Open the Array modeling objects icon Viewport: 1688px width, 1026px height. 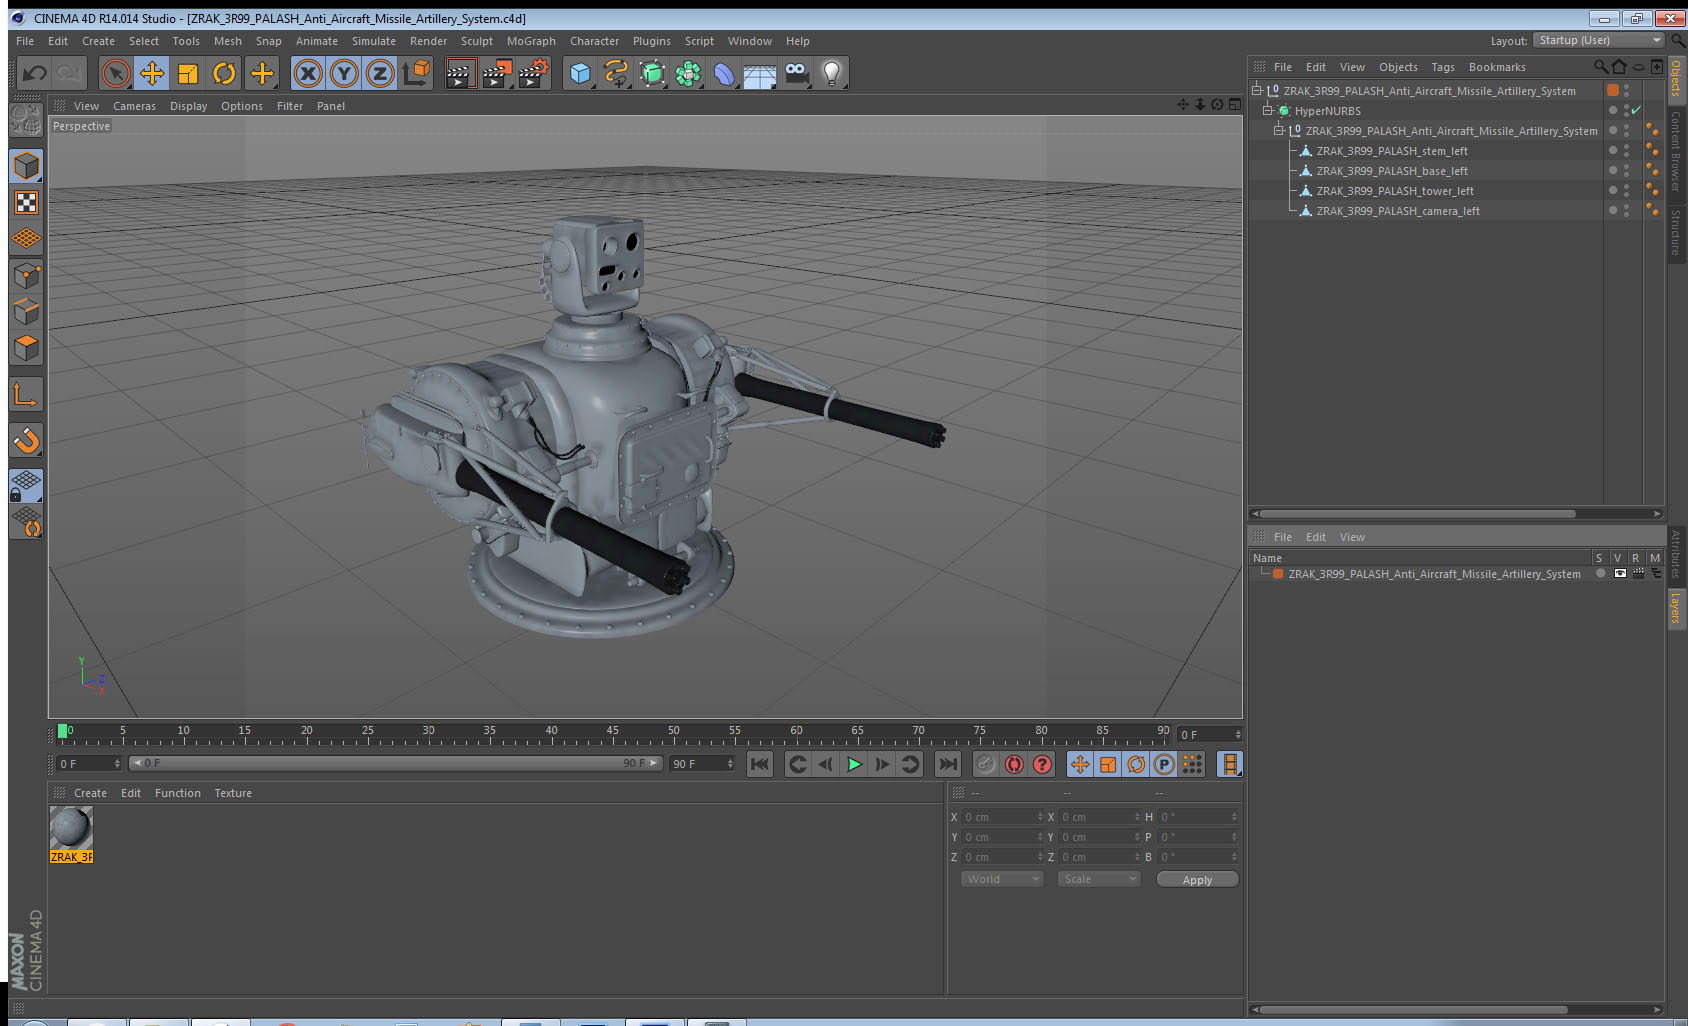click(x=688, y=73)
